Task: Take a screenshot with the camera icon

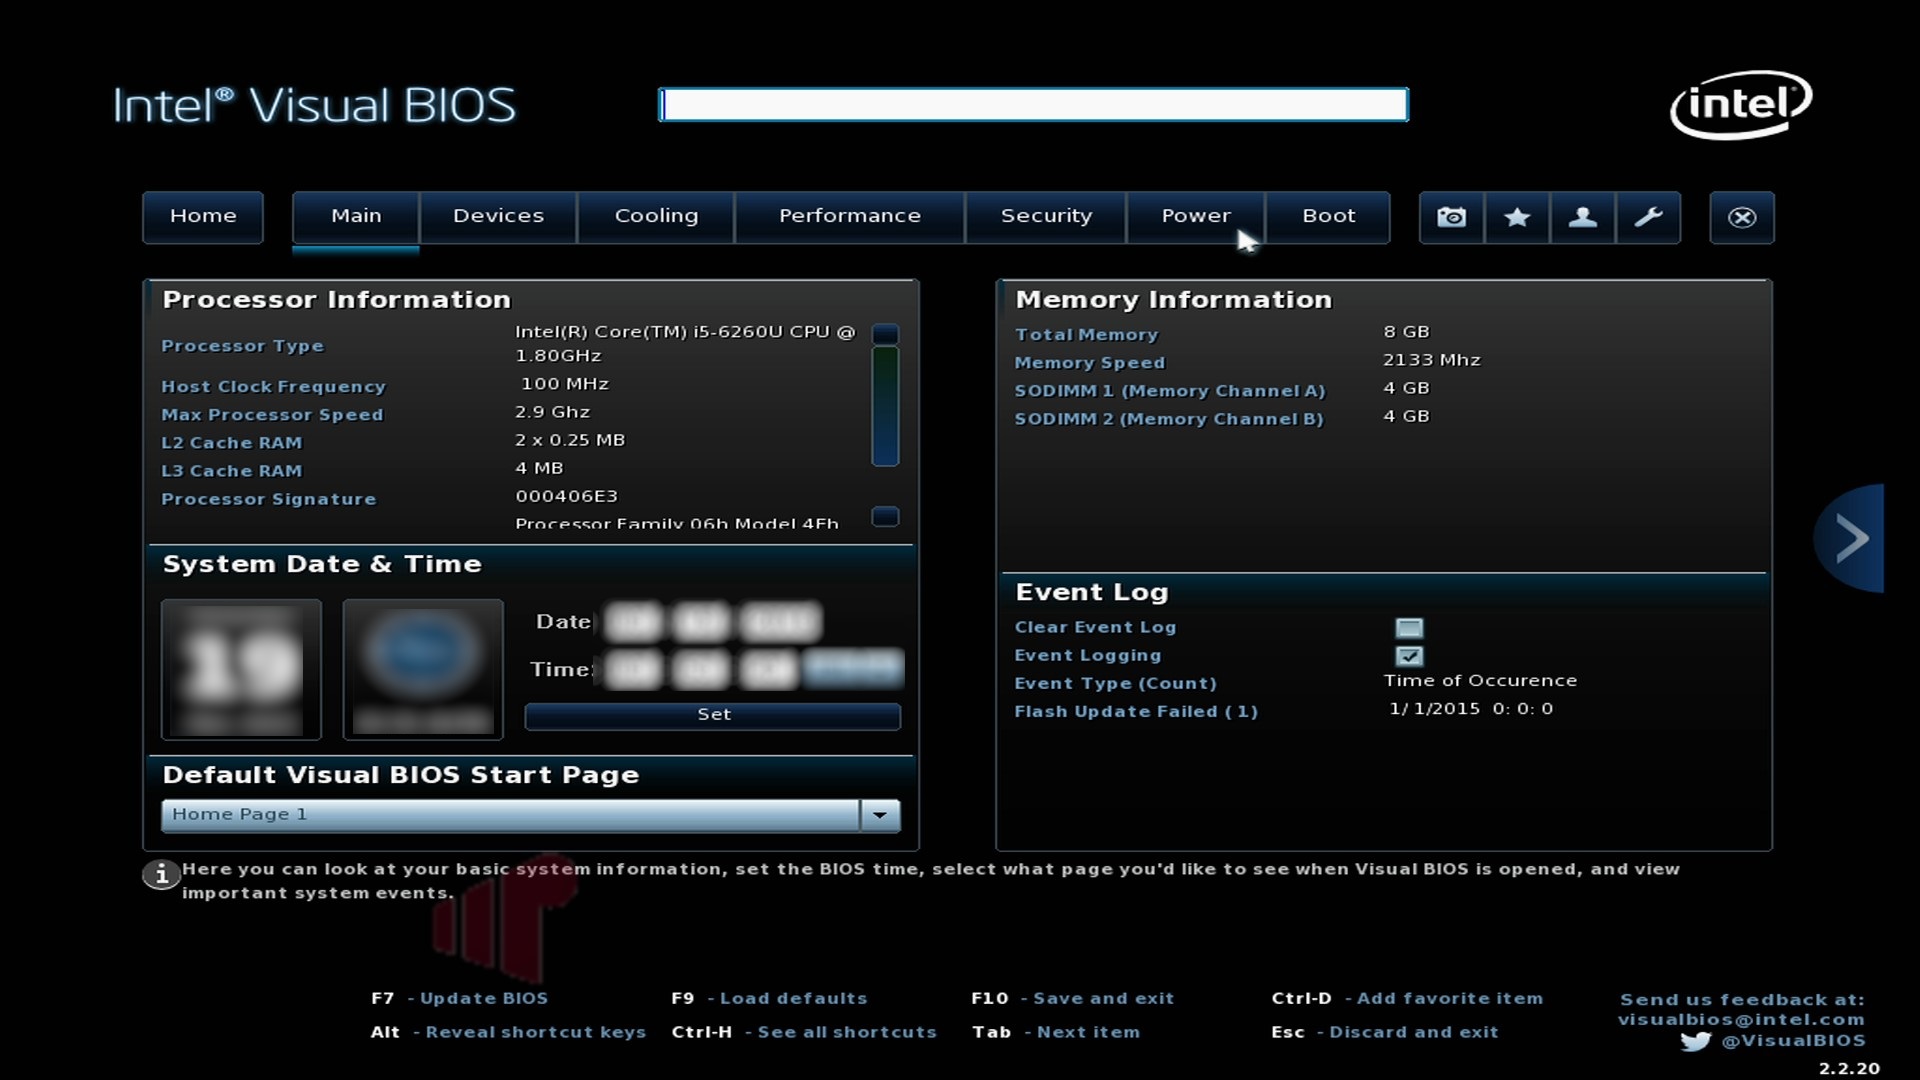Action: (x=1452, y=217)
